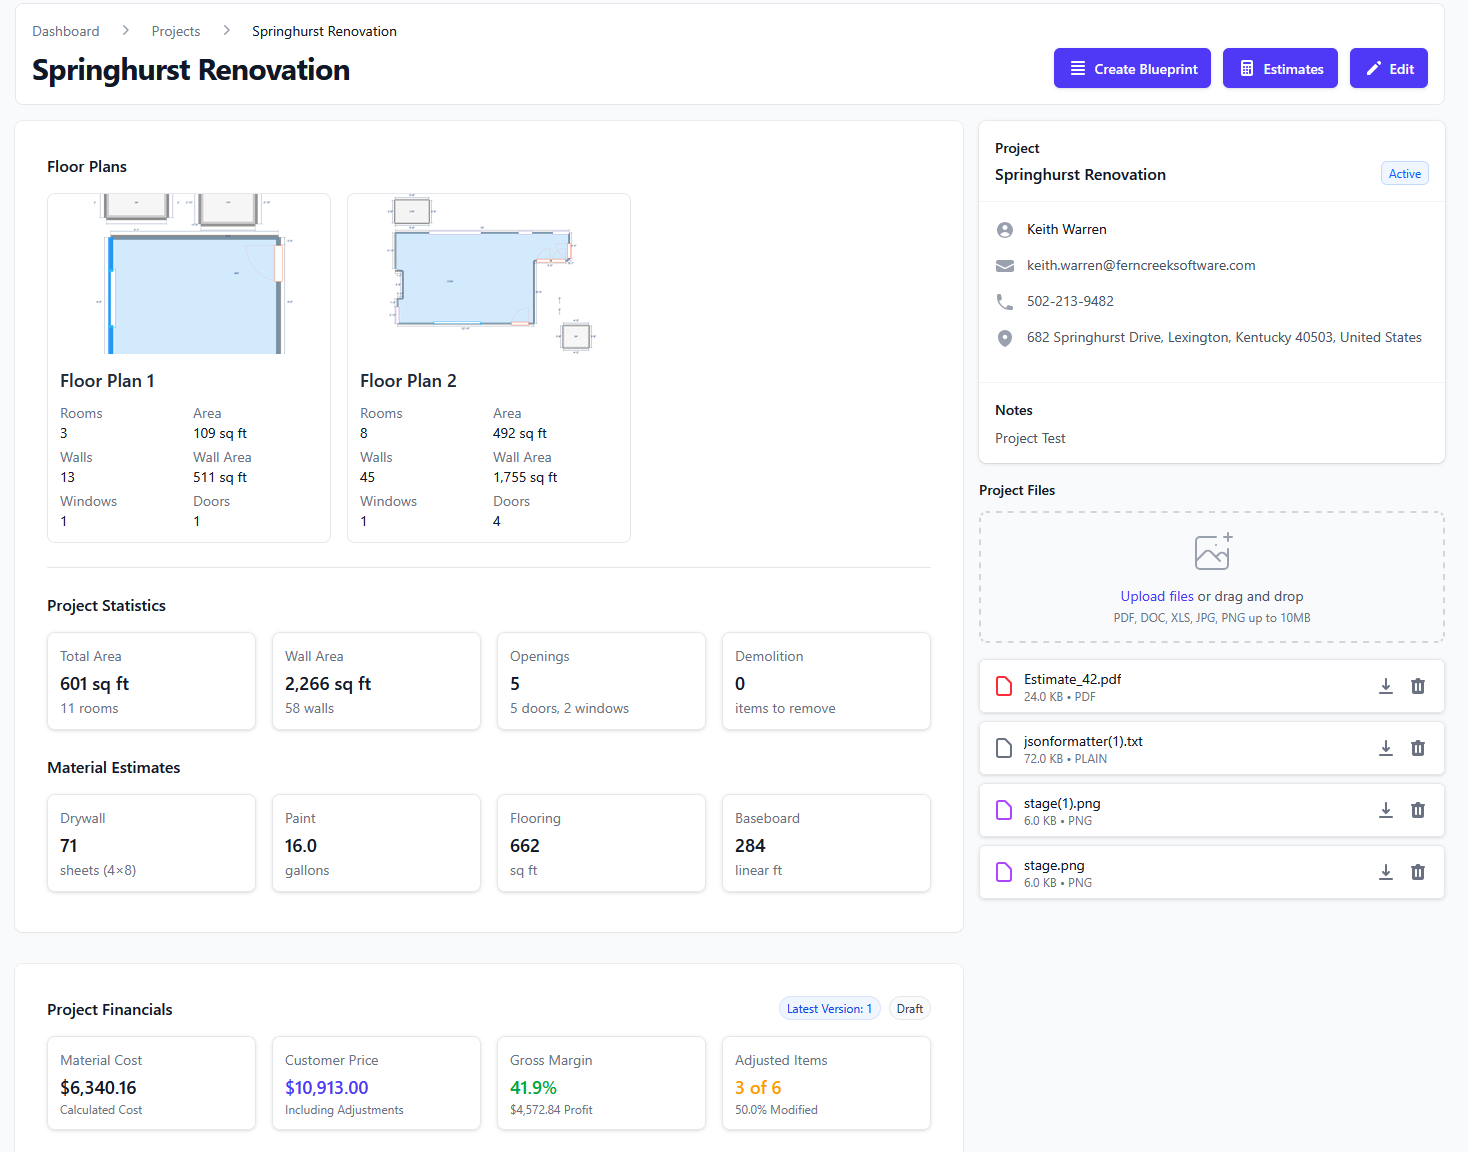Image resolution: width=1468 pixels, height=1152 pixels.
Task: Click the stage(1).png file name
Action: click(x=1062, y=803)
